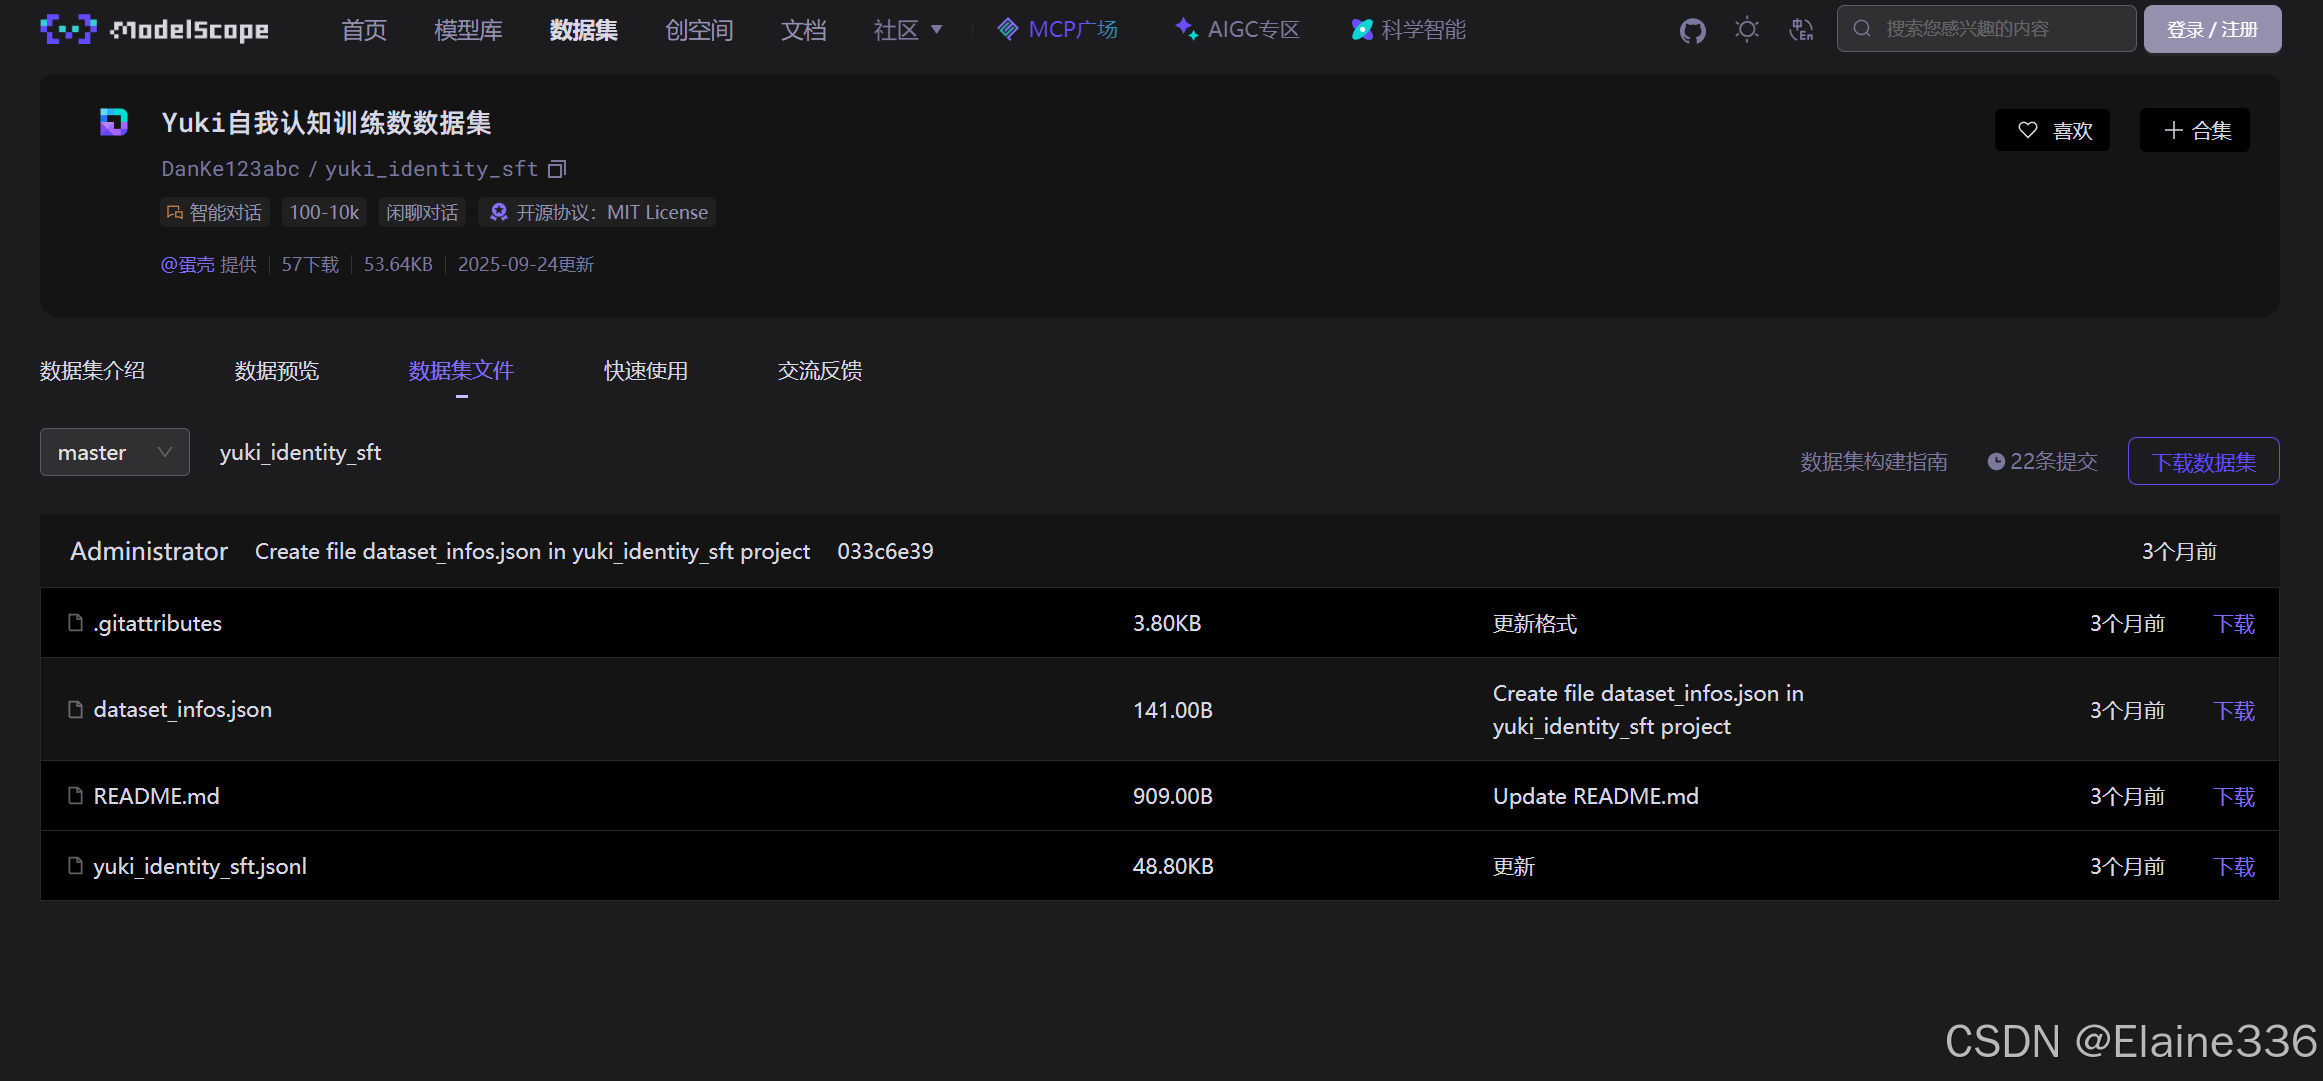Open the MCP广场 nav item
2323x1081 pixels.
coord(1057,30)
